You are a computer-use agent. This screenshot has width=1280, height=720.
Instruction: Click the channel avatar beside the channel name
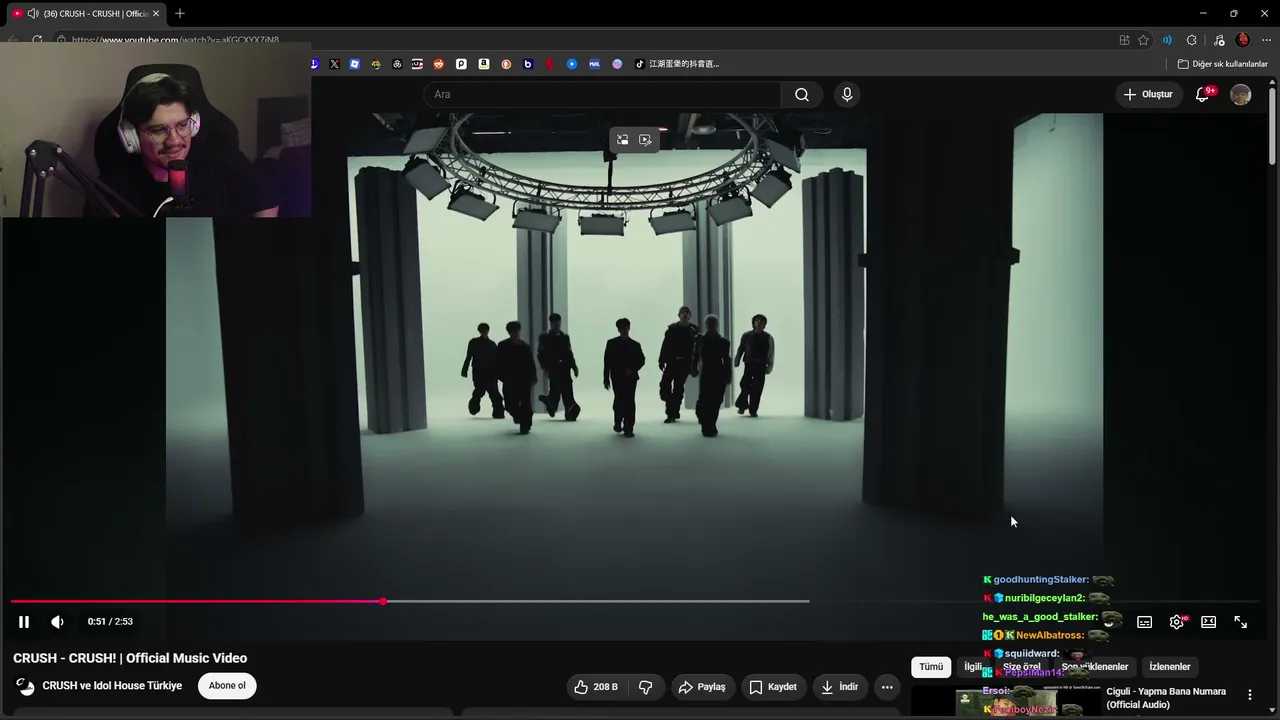pyautogui.click(x=26, y=686)
